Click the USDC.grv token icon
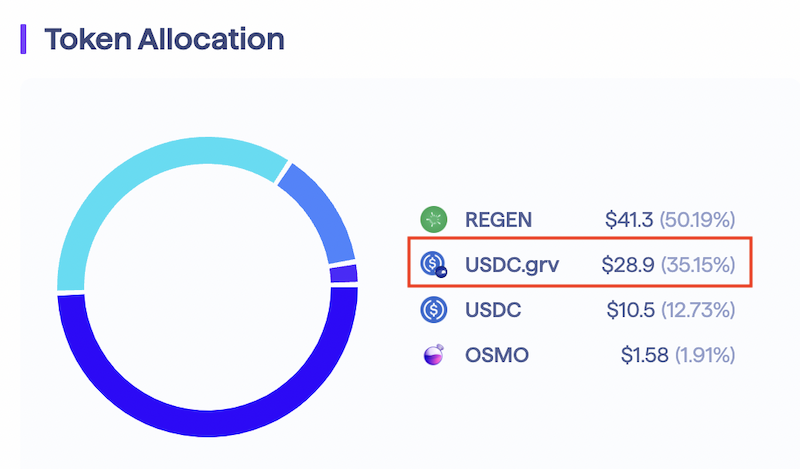Viewport: 800px width, 469px height. click(x=434, y=265)
